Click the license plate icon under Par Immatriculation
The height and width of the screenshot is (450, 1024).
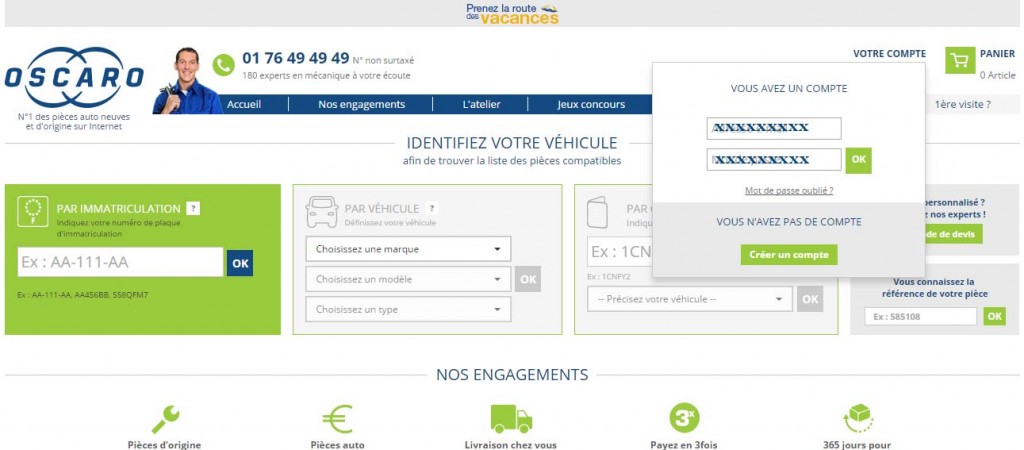[33, 212]
